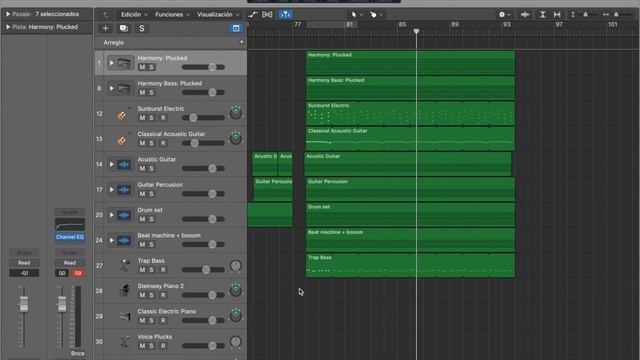
Task: Expand the Guitar Percusion track stack
Action: pyautogui.click(x=111, y=189)
